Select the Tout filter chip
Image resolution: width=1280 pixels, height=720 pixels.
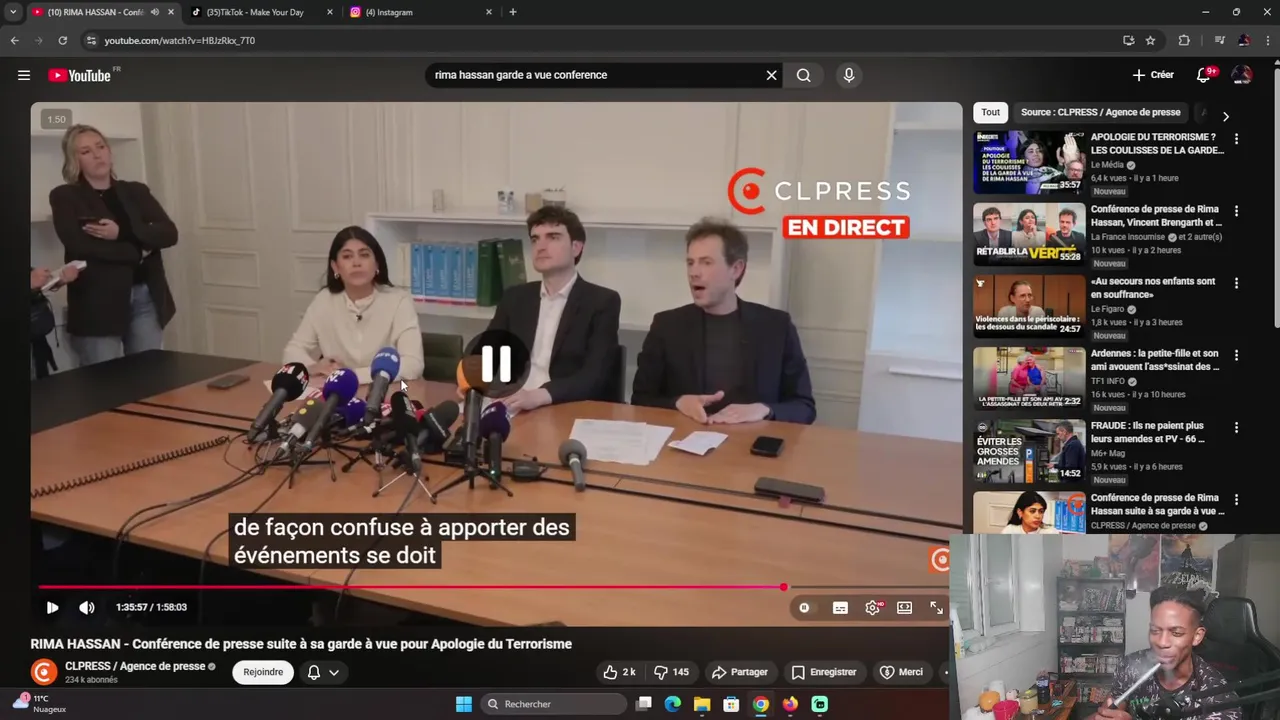[990, 112]
